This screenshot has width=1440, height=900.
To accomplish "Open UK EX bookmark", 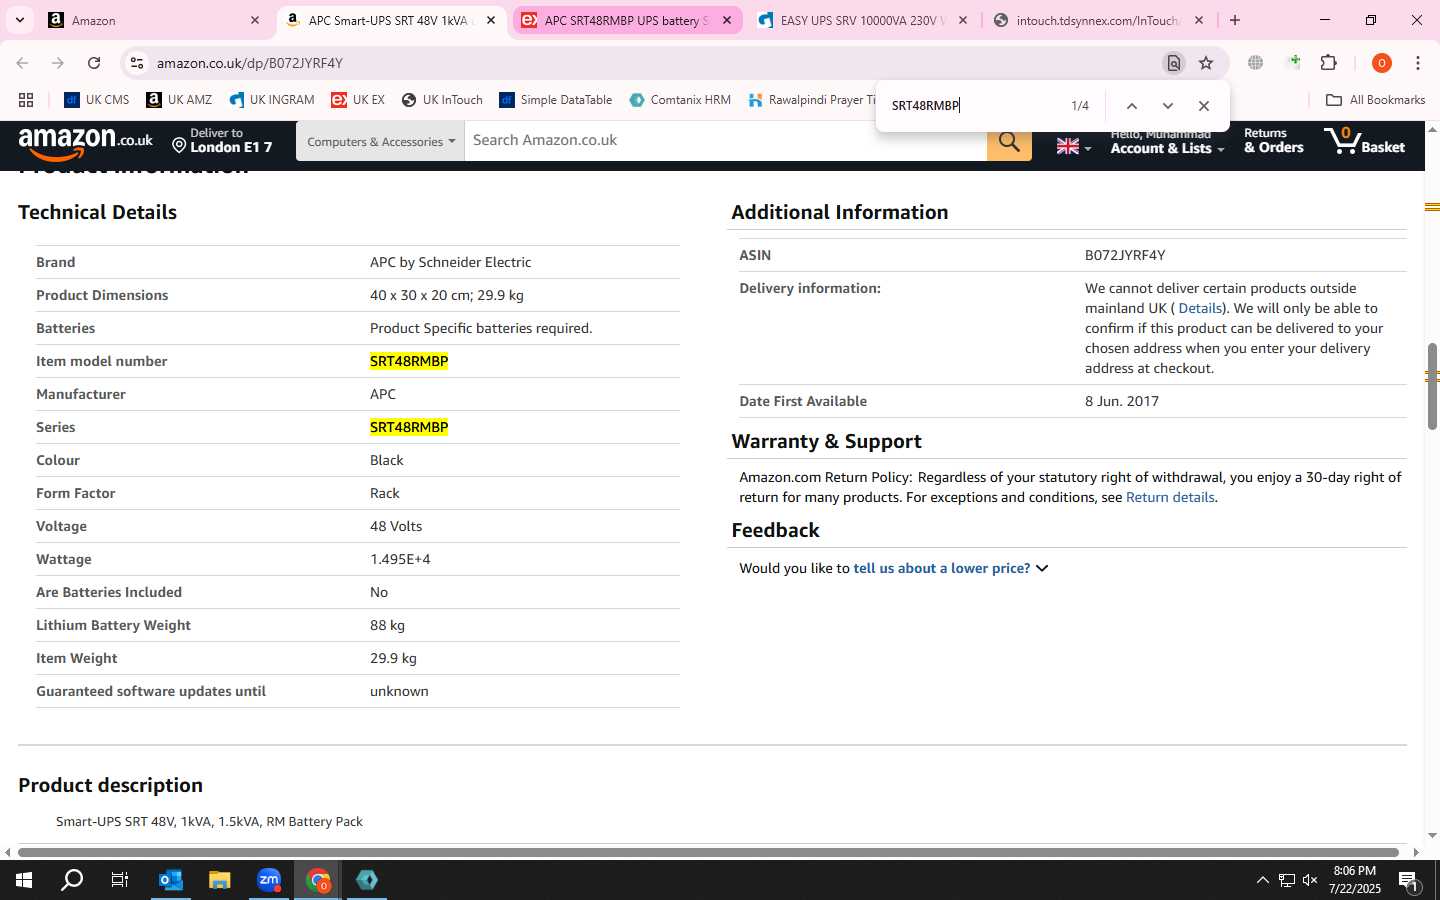I will pyautogui.click(x=358, y=100).
